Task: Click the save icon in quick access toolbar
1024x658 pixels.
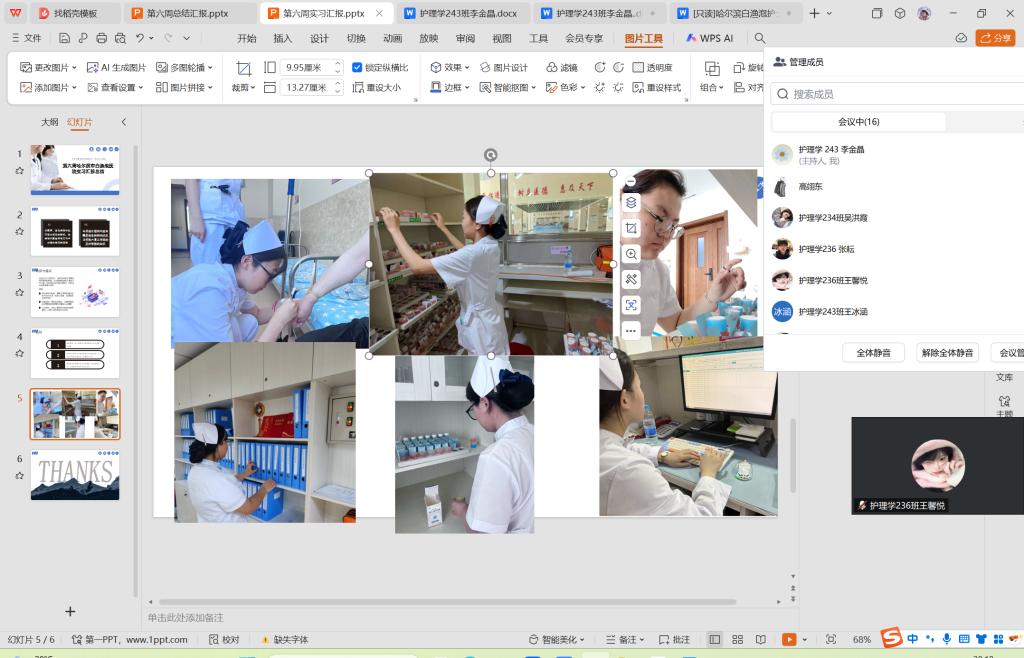Action: coord(64,38)
